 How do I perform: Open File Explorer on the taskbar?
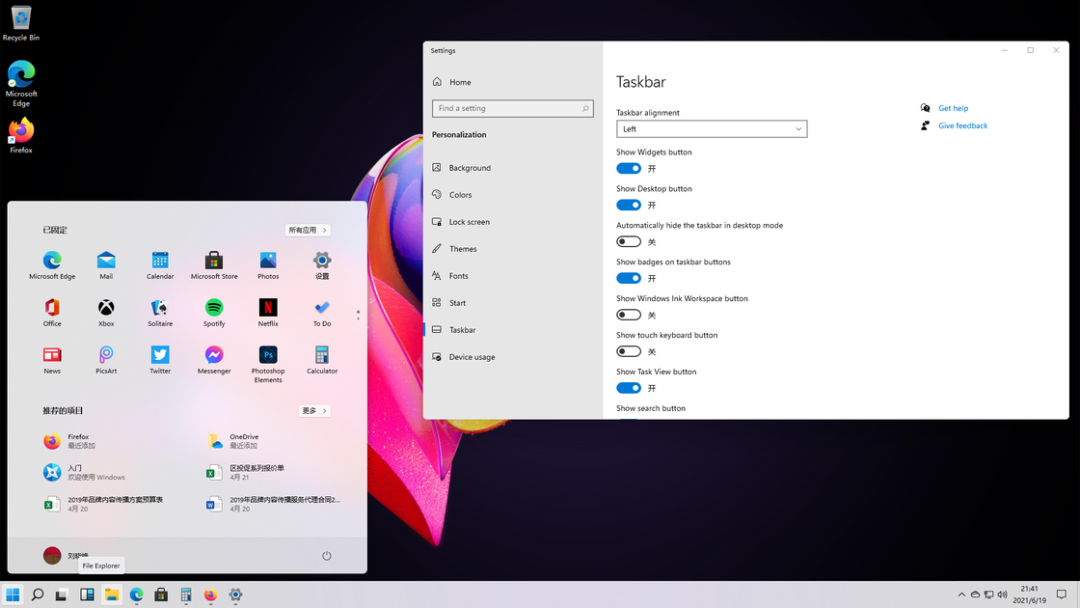[x=111, y=594]
